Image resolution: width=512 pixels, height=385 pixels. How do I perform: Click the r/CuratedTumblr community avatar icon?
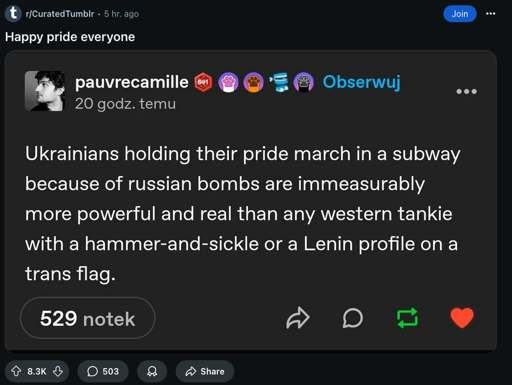[x=13, y=13]
